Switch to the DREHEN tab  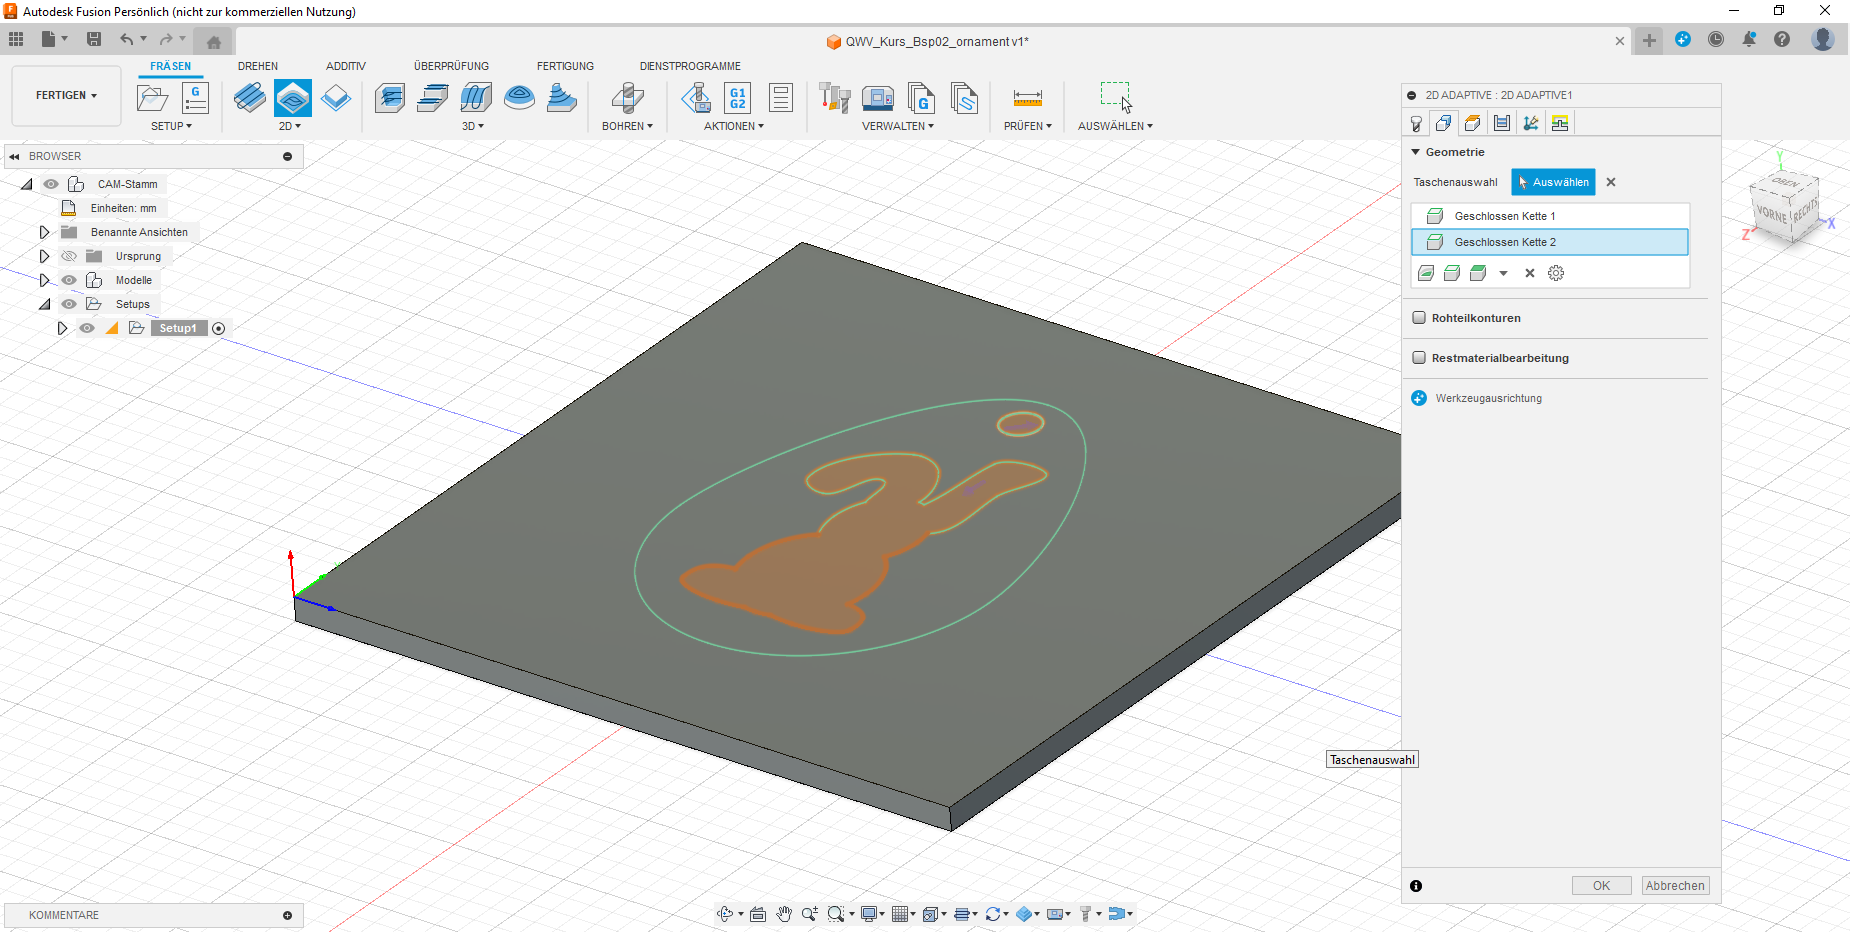tap(258, 66)
